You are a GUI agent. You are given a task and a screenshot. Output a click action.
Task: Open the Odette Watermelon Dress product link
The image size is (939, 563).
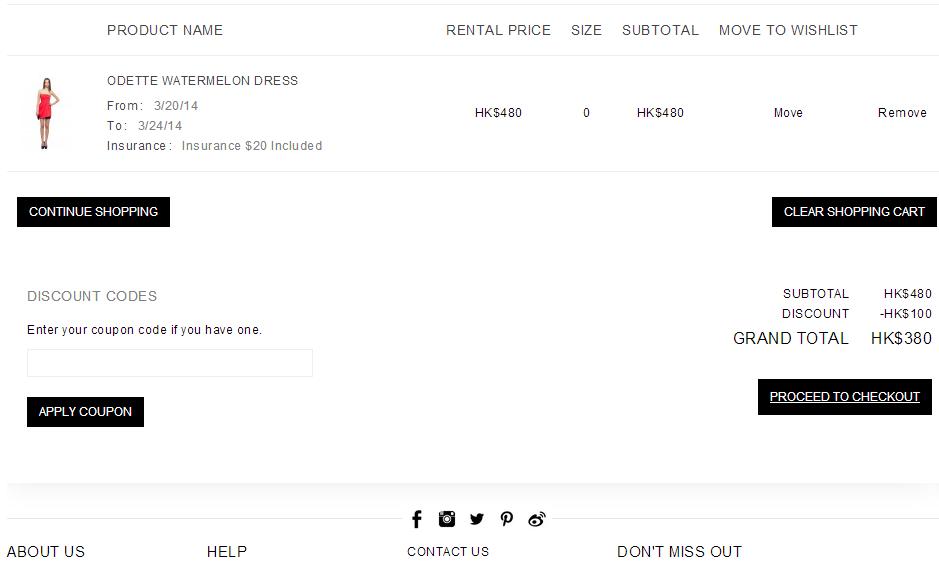tap(202, 81)
